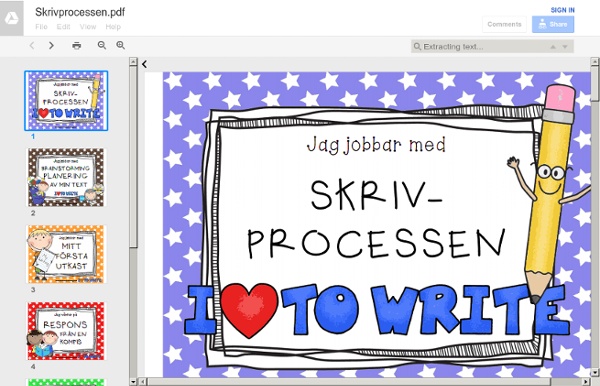This screenshot has width=600, height=386.
Task: Select page 2 thumbnail Brainstorming Planering
Action: [65, 178]
